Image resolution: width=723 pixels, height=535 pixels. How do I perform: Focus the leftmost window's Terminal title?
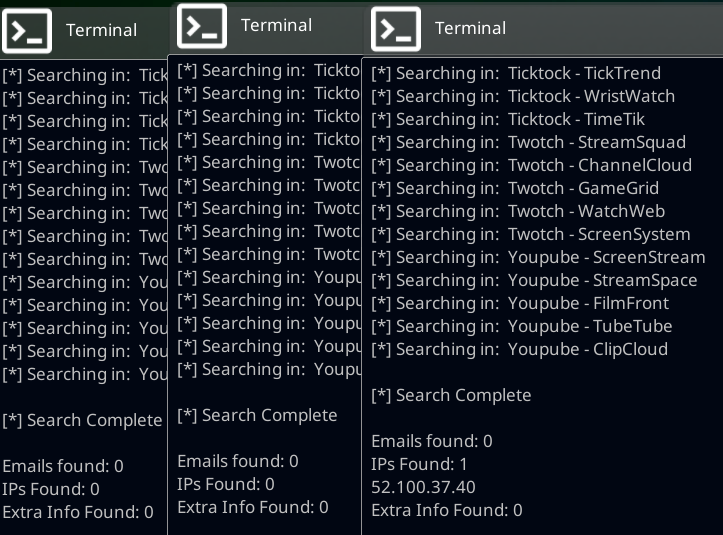coord(101,30)
